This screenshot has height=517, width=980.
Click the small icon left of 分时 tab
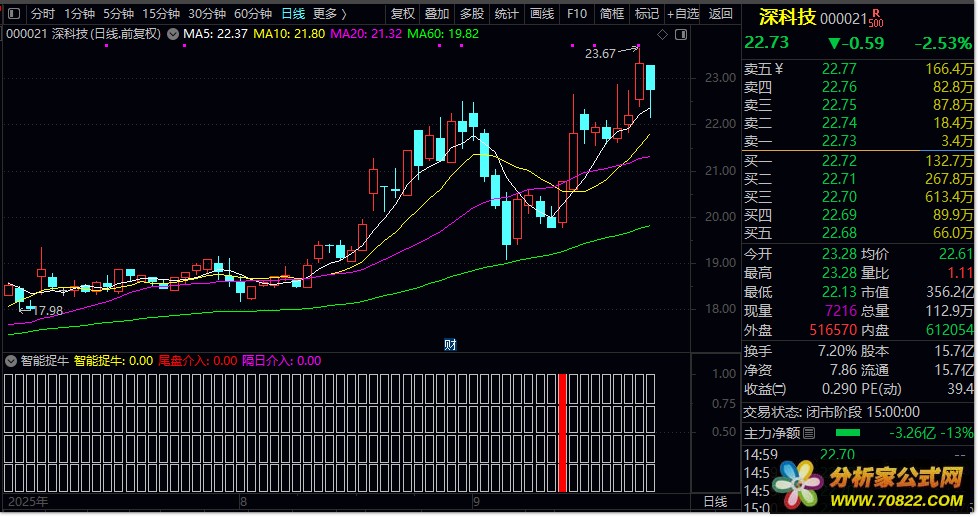tap(14, 14)
